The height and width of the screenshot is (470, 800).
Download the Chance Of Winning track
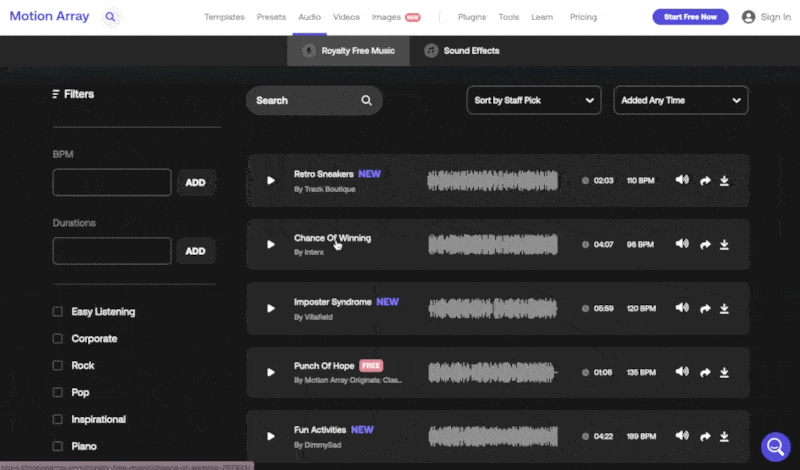point(724,244)
